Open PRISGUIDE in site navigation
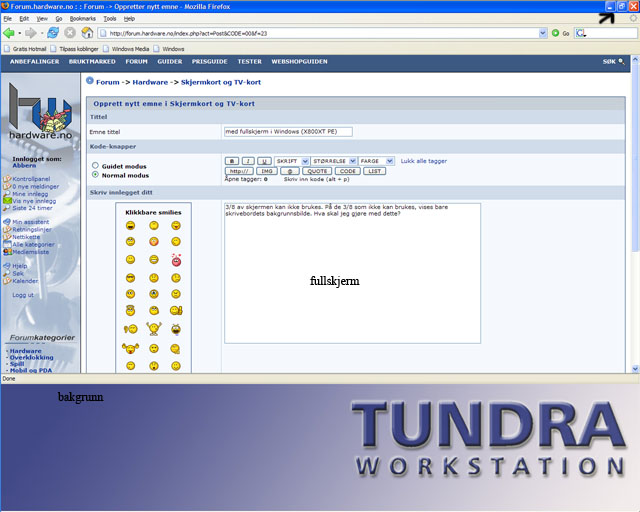Screen dimensions: 640x512 click(209, 62)
